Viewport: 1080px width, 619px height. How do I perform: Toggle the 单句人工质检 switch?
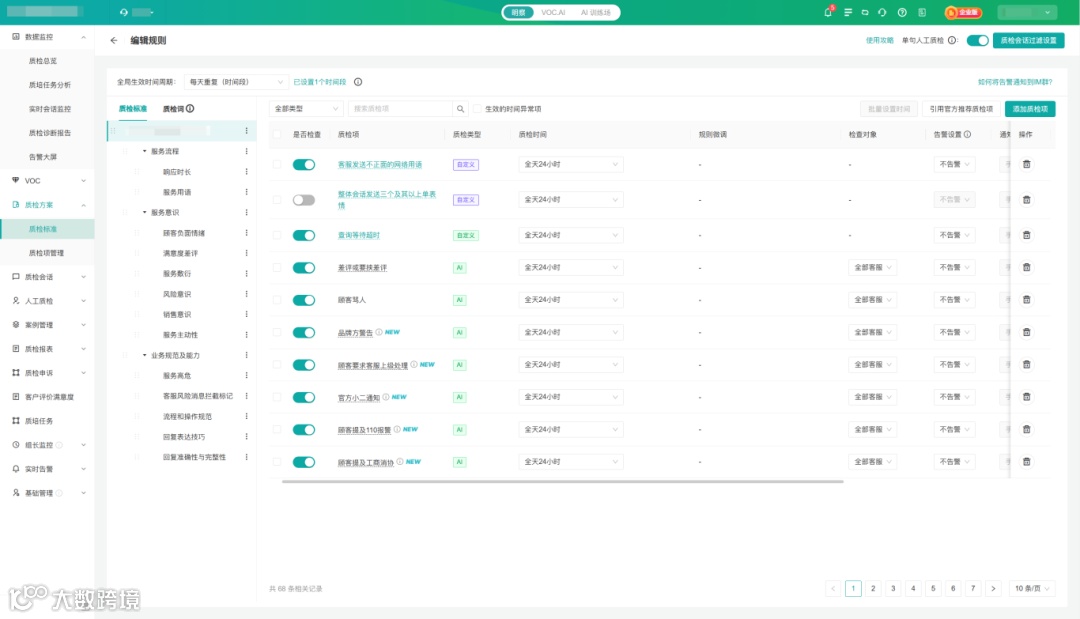click(977, 41)
